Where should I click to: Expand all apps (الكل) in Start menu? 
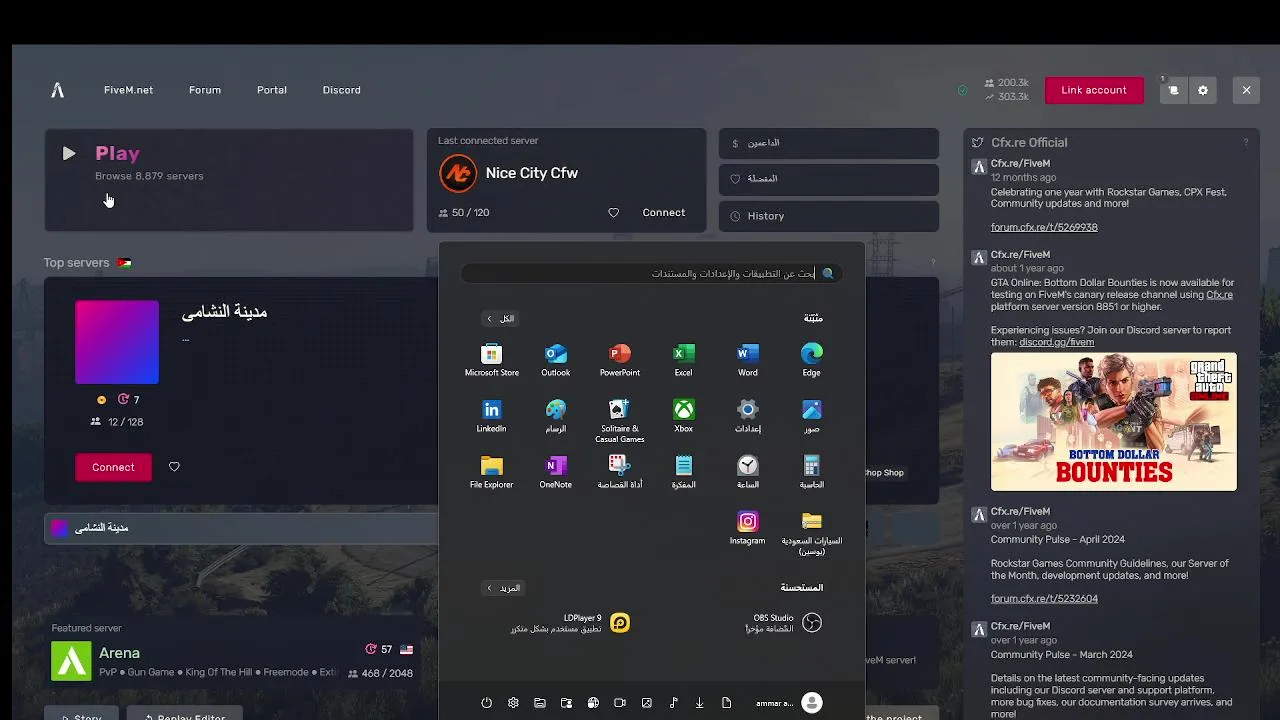pyautogui.click(x=499, y=319)
